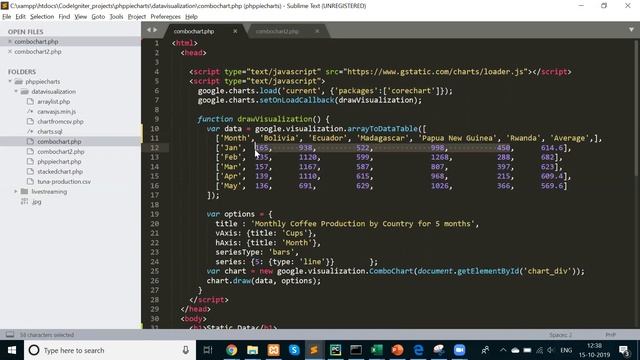Click the Windows Start button
This screenshot has height=360, width=640.
pos(12,350)
